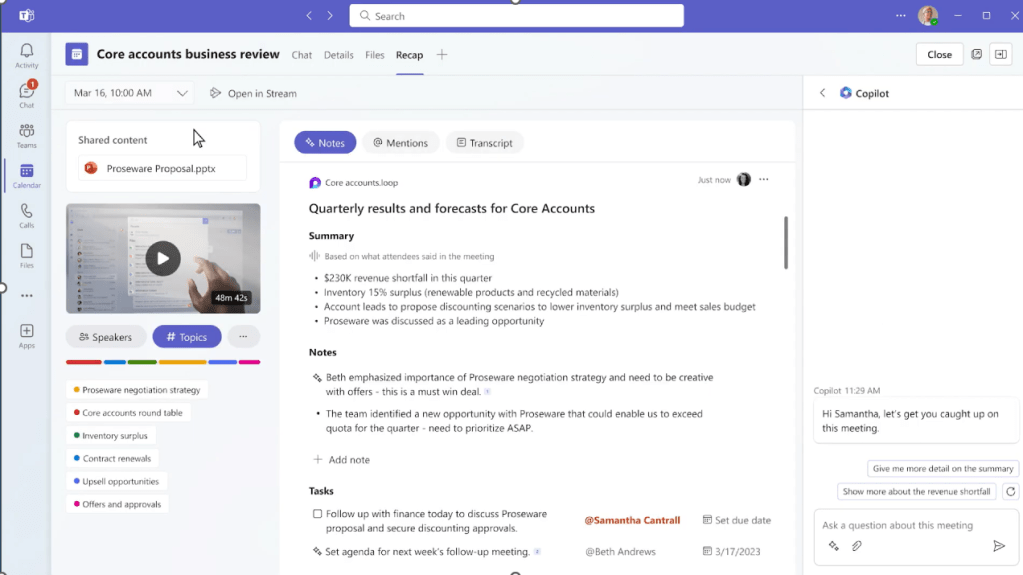Toggle the Topics view pill
Image resolution: width=1023 pixels, height=575 pixels.
187,337
